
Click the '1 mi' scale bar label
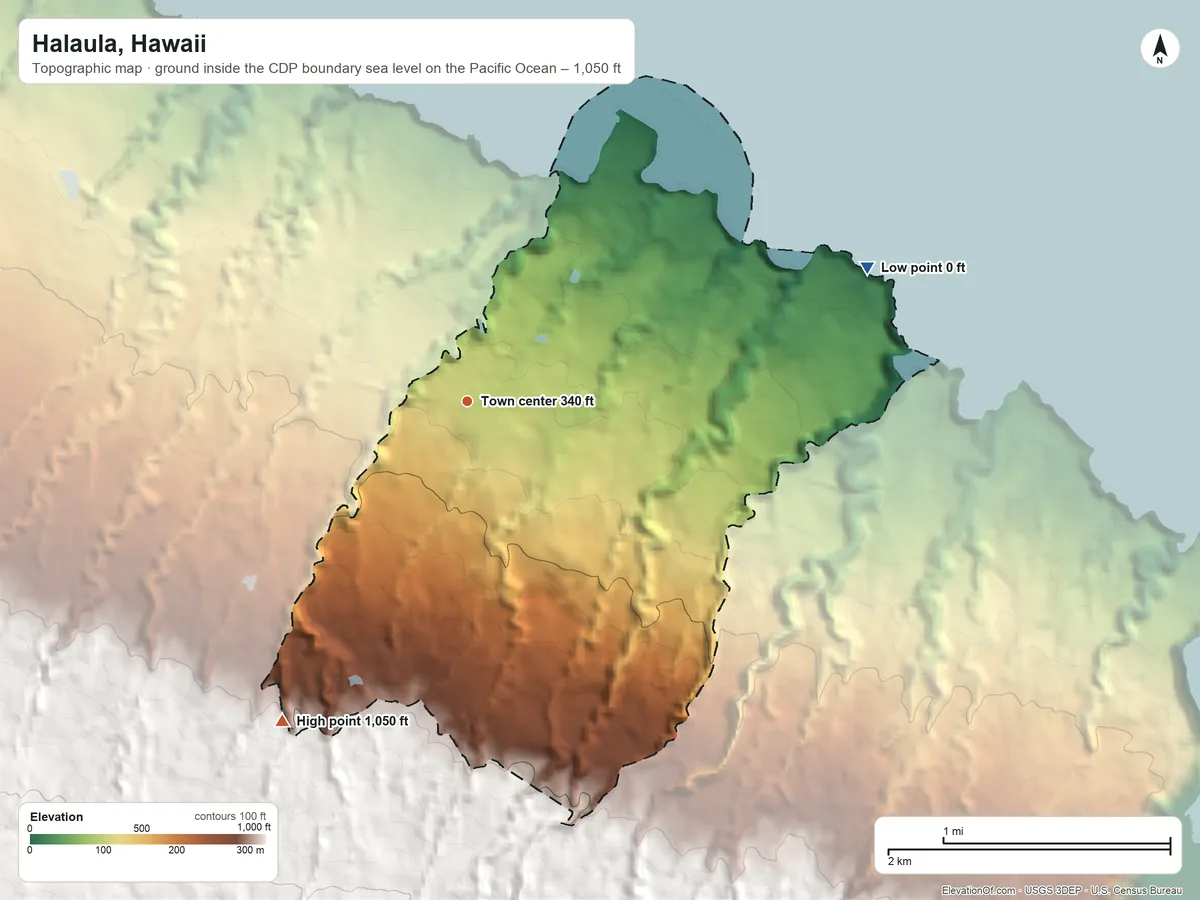(x=953, y=832)
